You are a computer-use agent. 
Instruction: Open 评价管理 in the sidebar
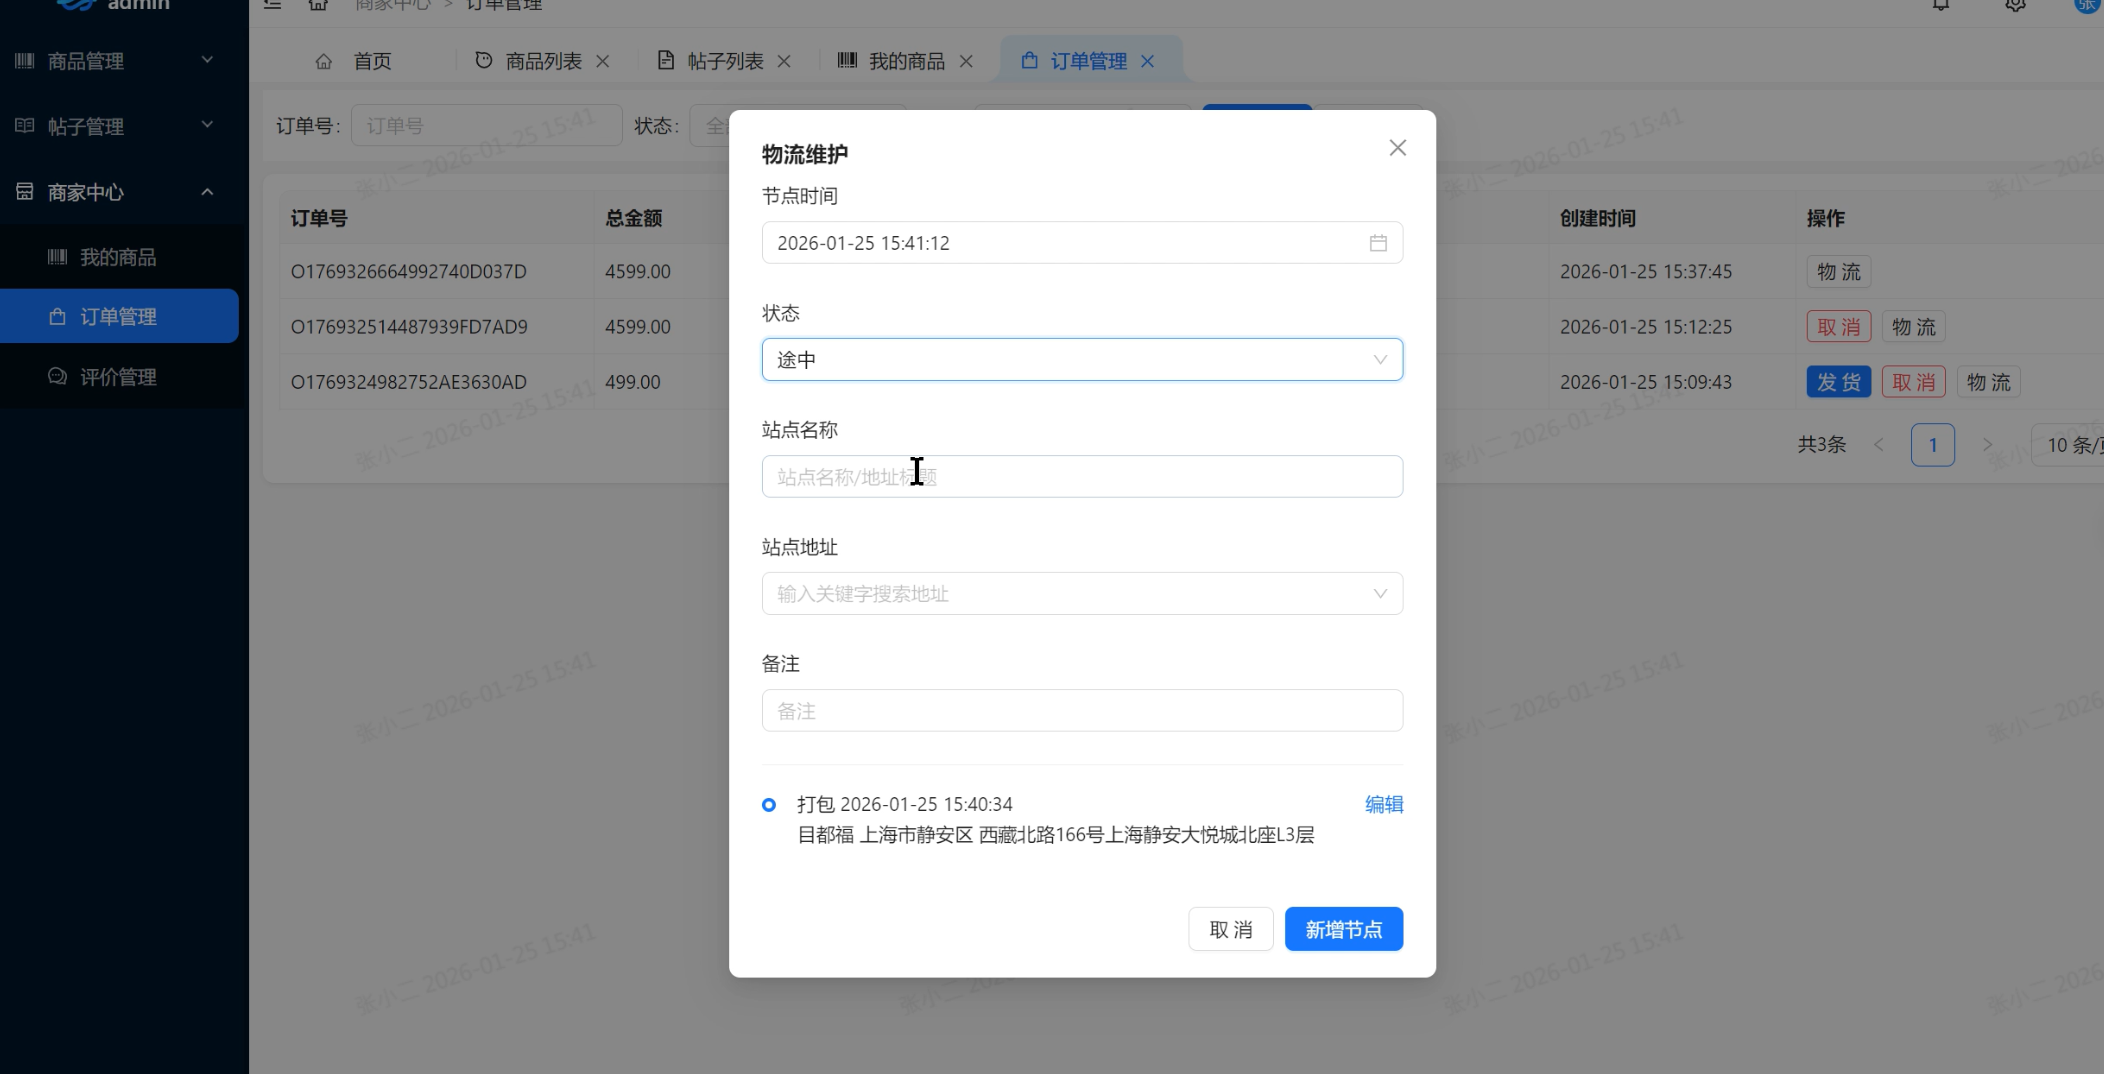click(118, 377)
